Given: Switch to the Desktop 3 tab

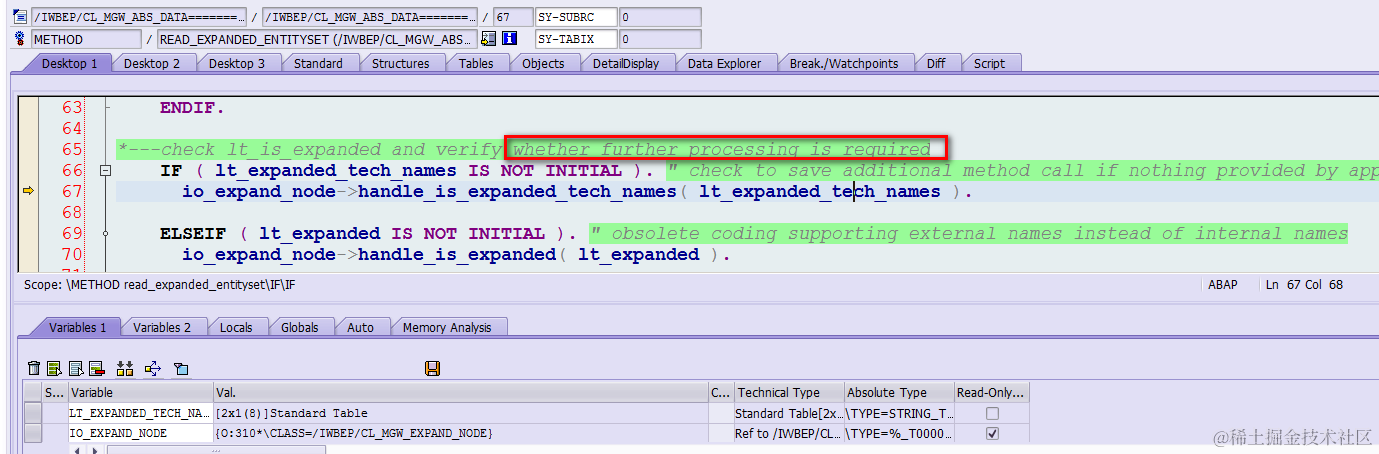Looking at the screenshot, I should (x=237, y=63).
